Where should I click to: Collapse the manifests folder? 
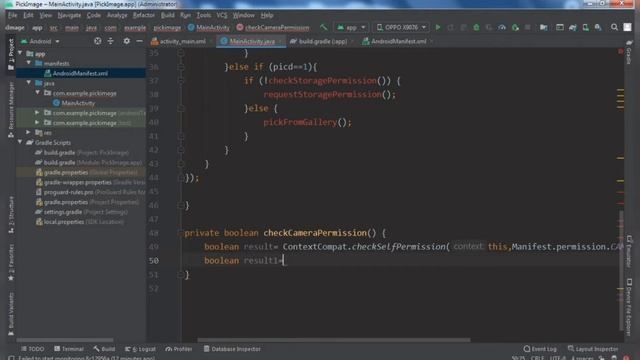(29, 63)
